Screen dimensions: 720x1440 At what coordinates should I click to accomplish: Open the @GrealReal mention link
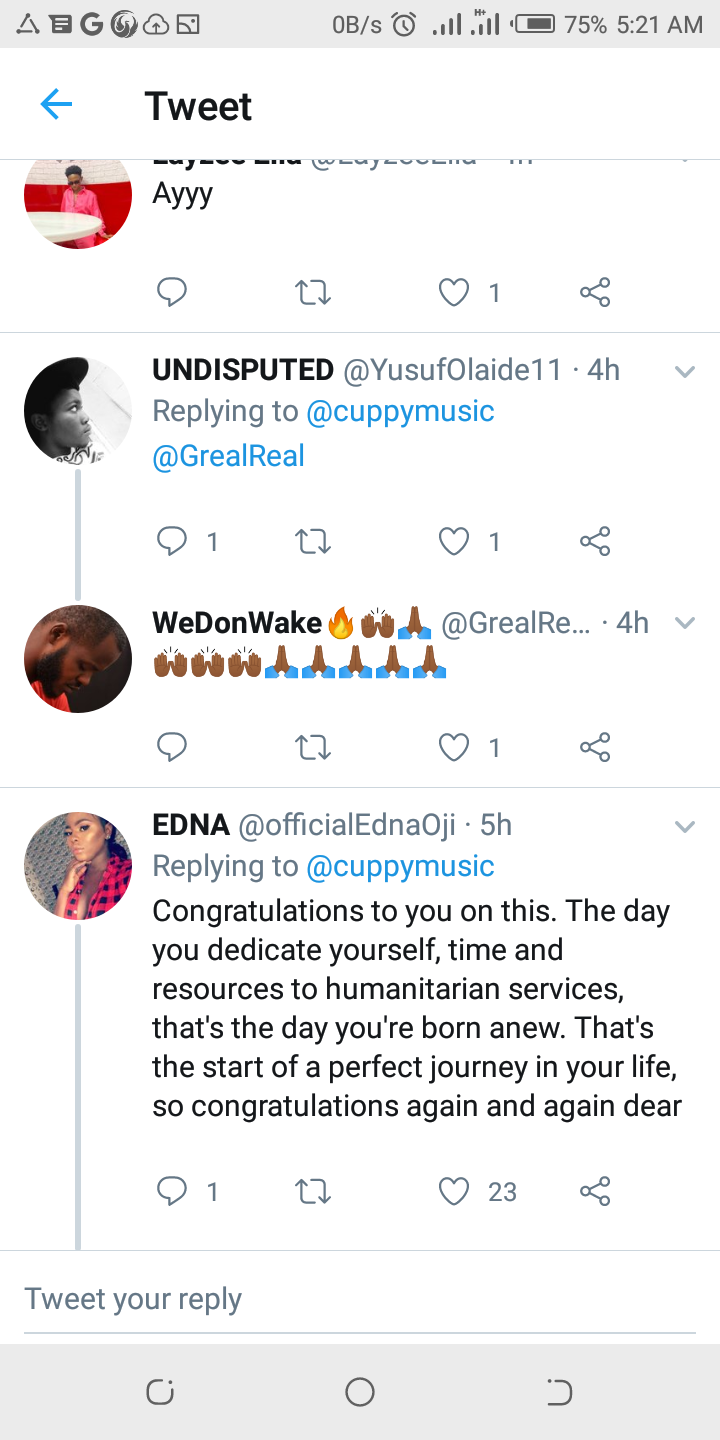228,456
